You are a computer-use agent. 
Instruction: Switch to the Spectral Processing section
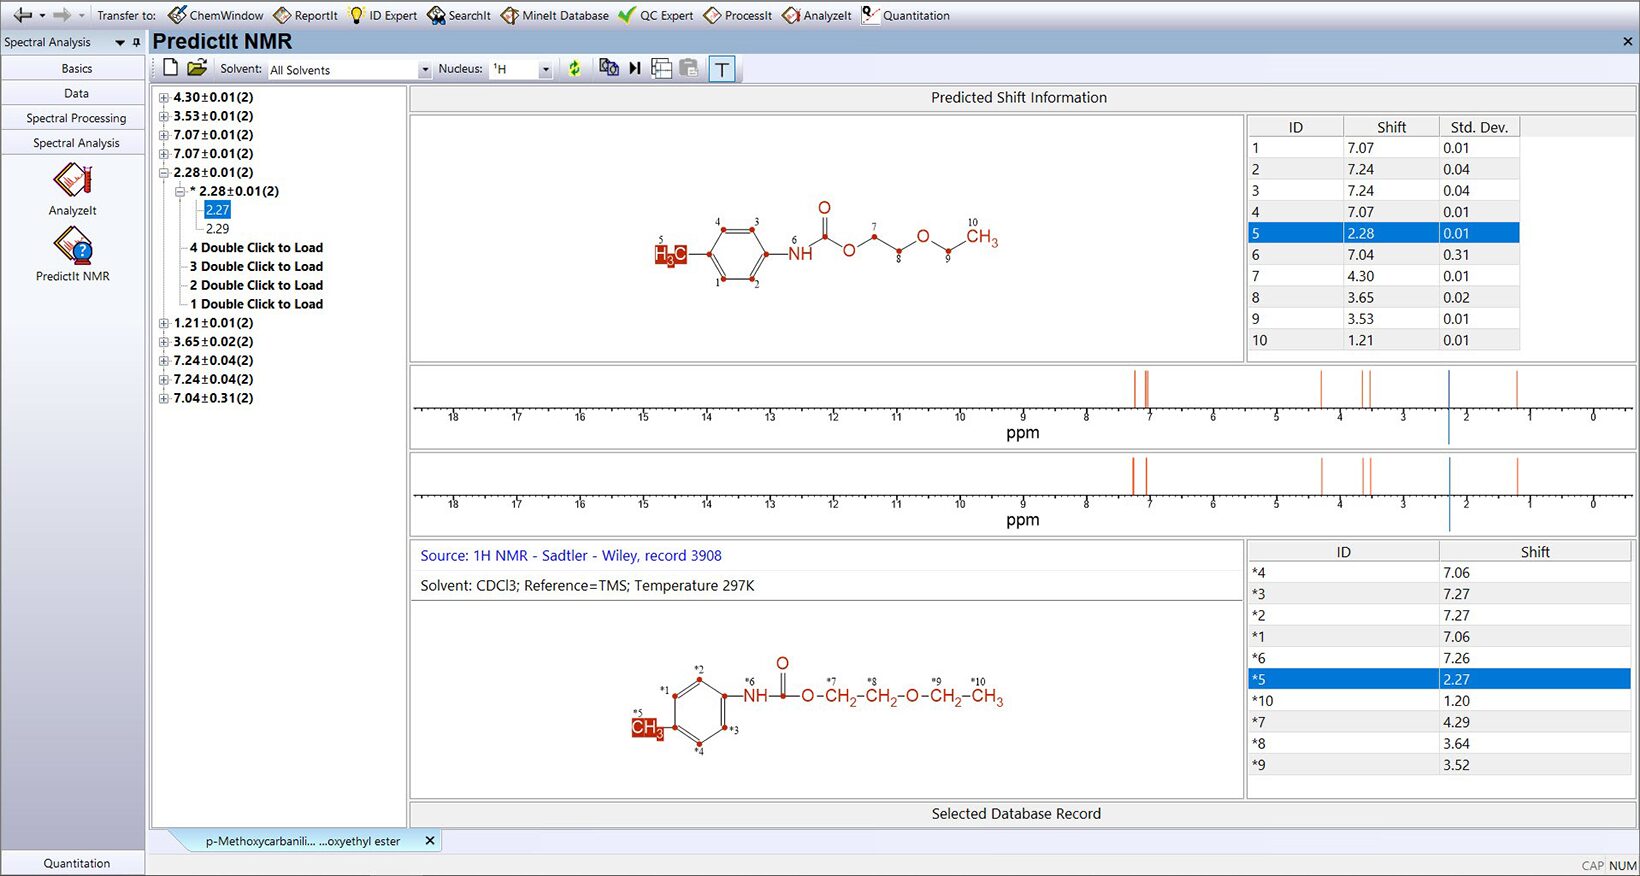tap(76, 118)
